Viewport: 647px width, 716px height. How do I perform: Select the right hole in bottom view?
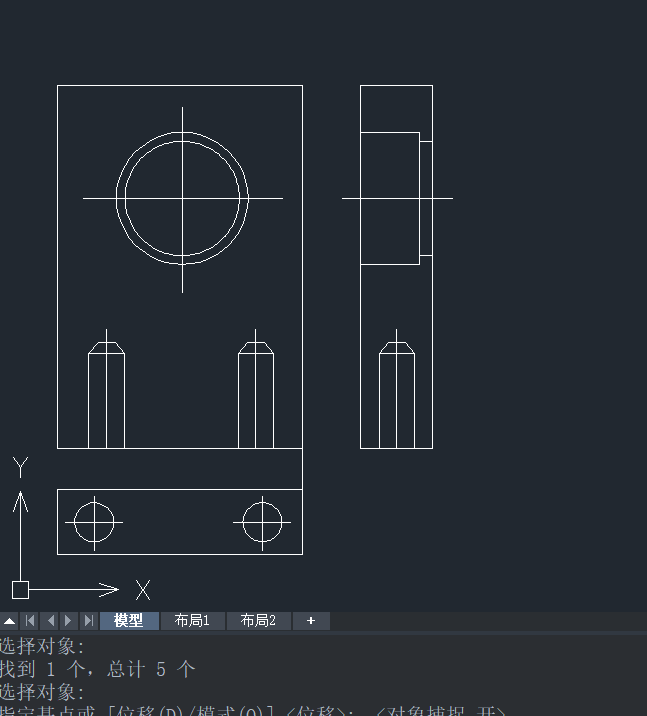point(262,522)
